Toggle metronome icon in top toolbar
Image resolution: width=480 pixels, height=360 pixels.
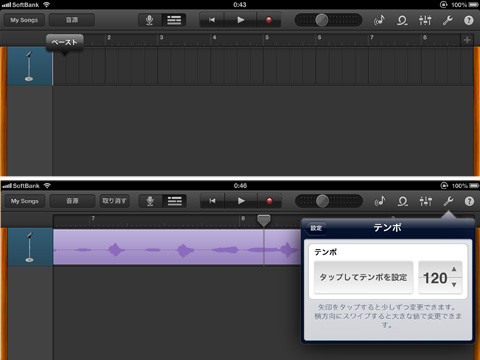[x=379, y=20]
